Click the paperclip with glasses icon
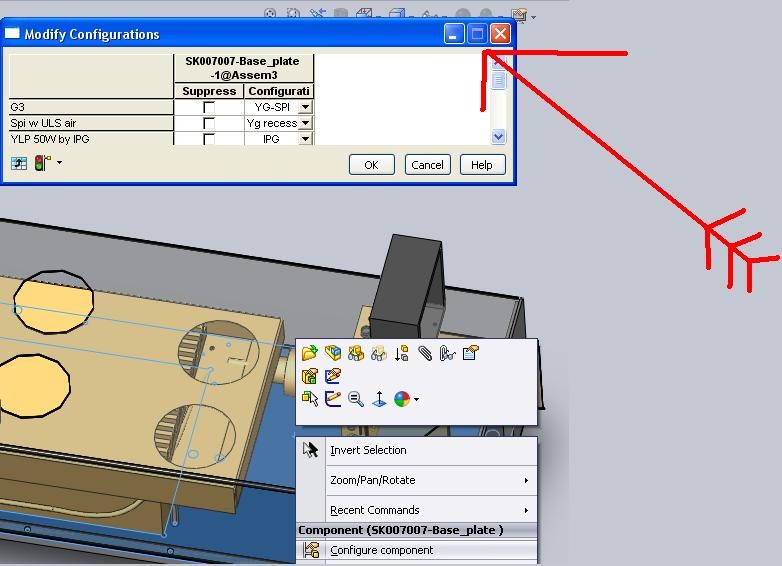Viewport: 782px width, 566px height. tap(447, 353)
